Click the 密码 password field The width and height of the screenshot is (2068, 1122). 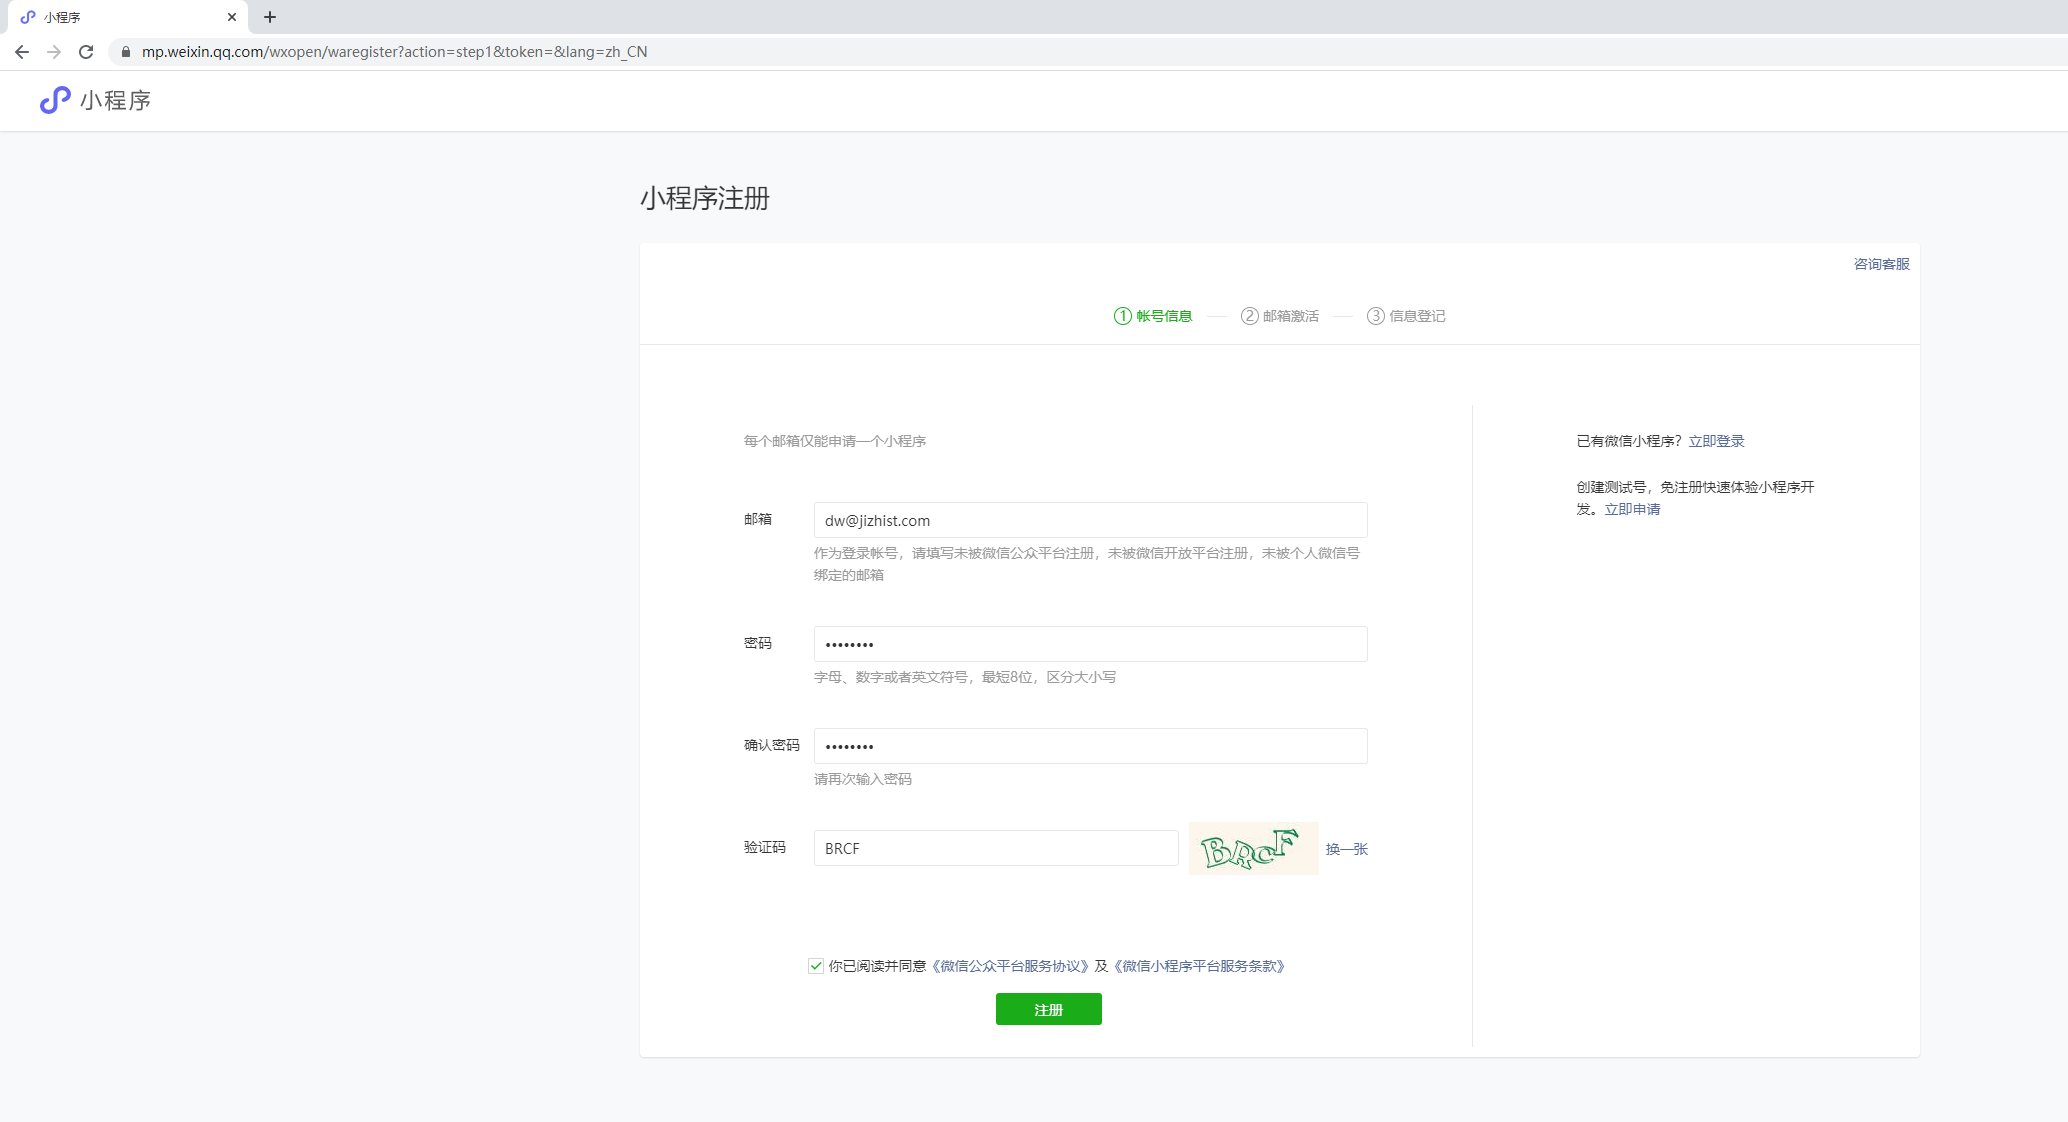click(1090, 644)
